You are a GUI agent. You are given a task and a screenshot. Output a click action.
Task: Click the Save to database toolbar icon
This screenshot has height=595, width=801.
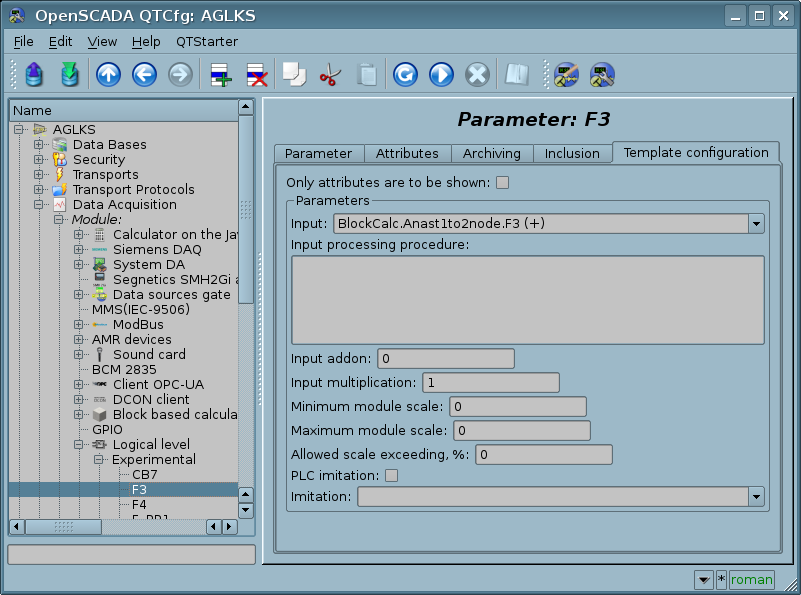(69, 75)
